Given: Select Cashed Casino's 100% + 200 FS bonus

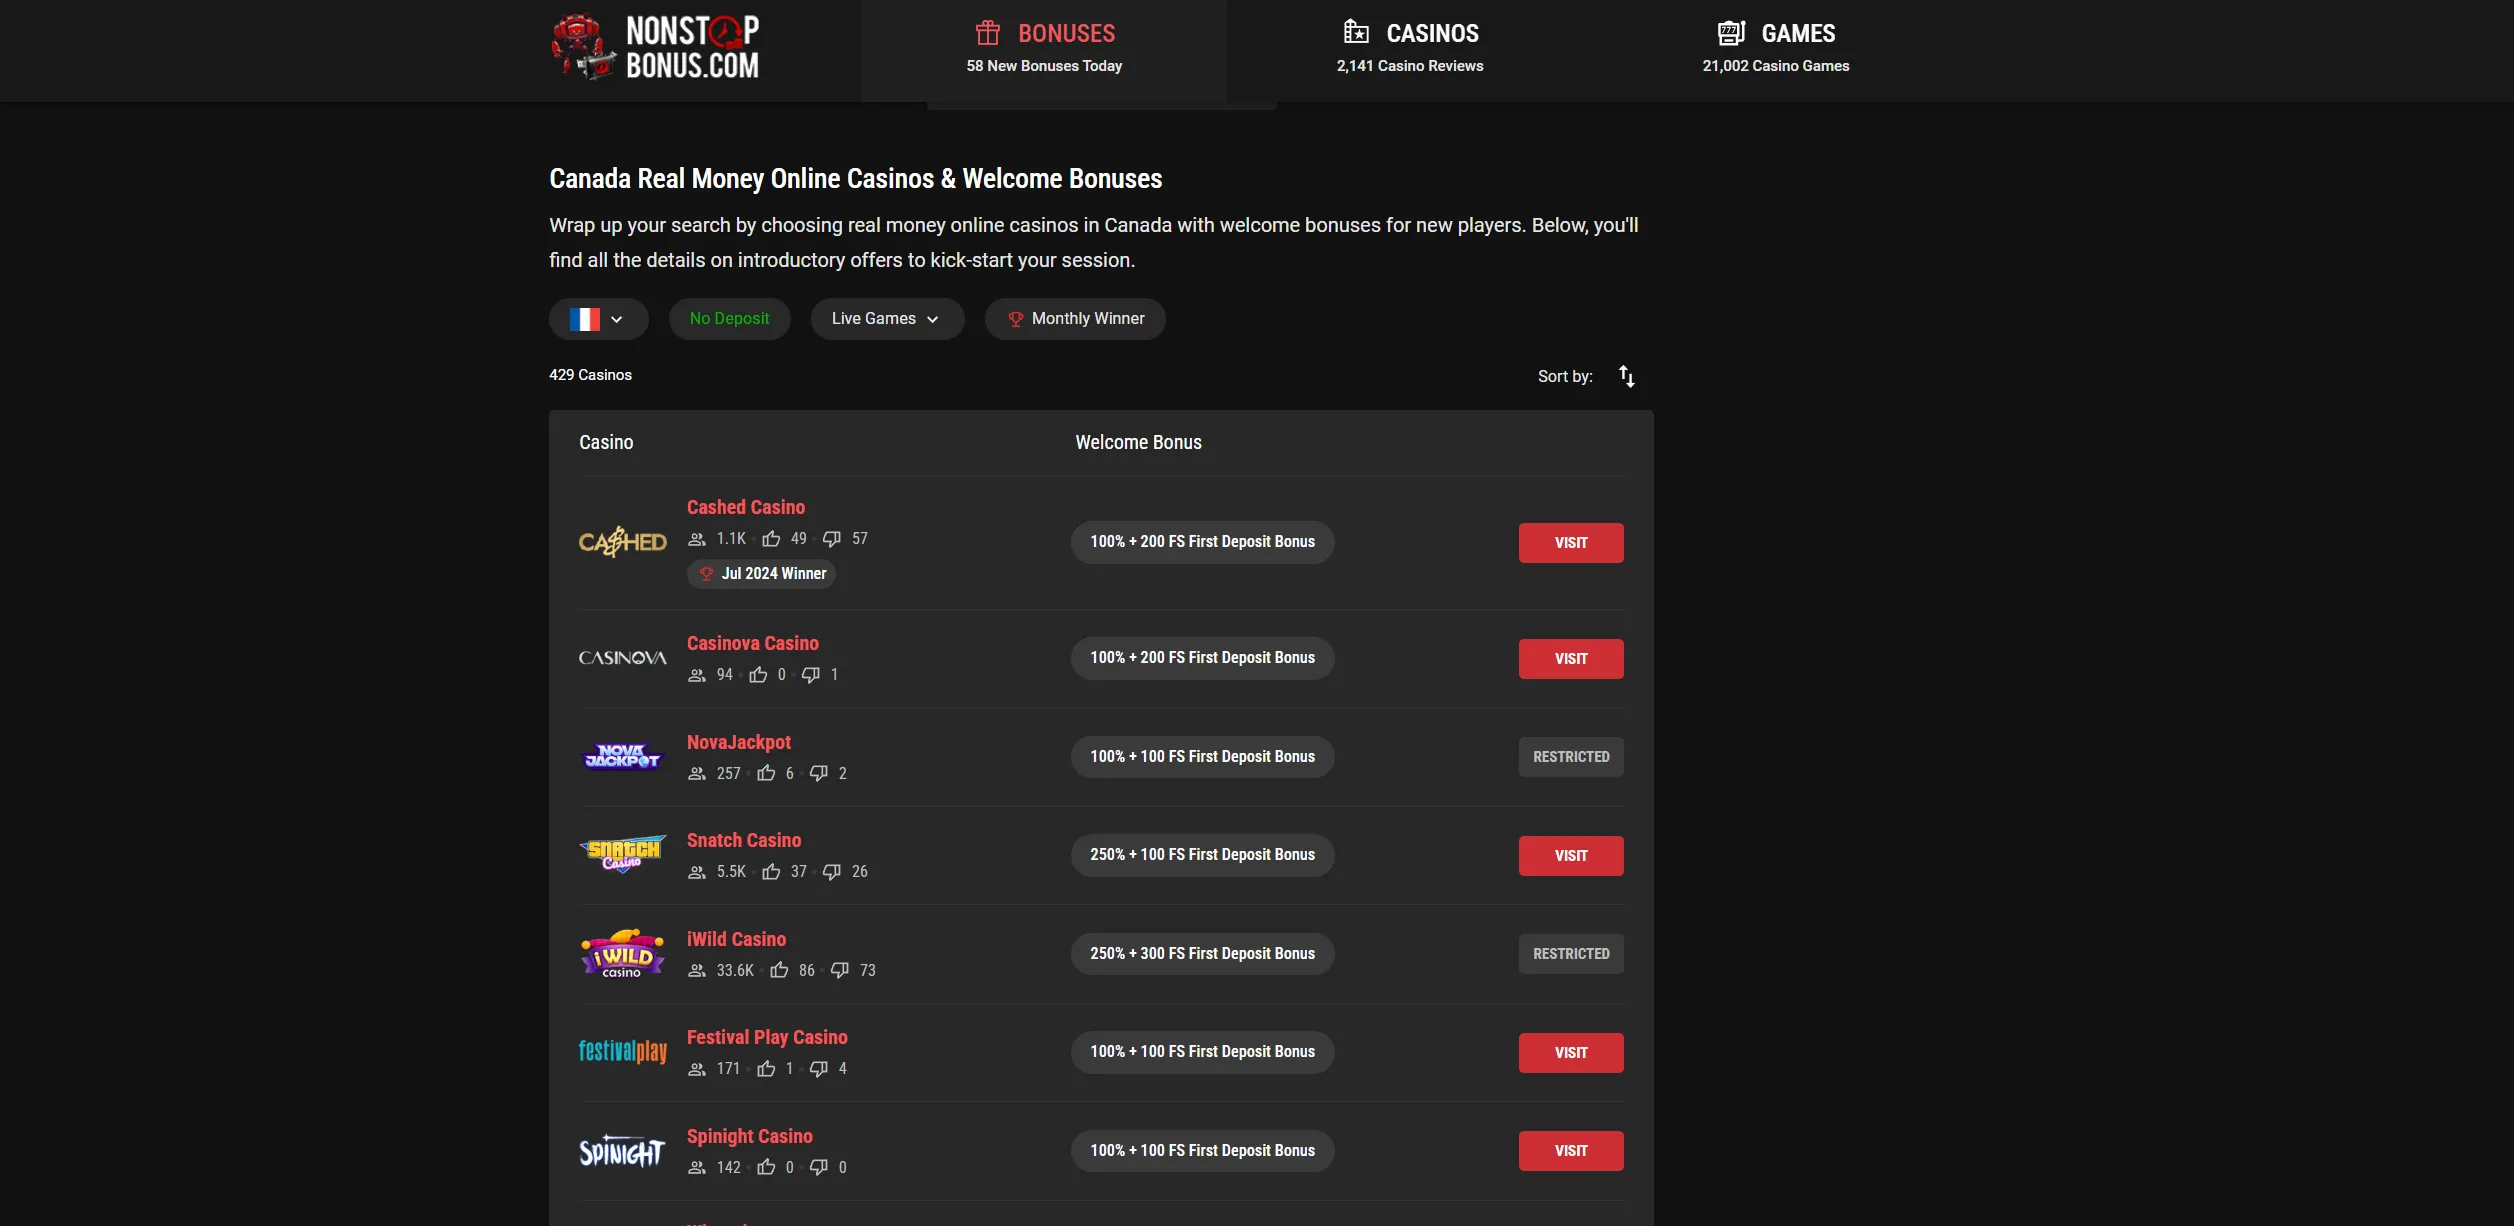Looking at the screenshot, I should pyautogui.click(x=1202, y=542).
